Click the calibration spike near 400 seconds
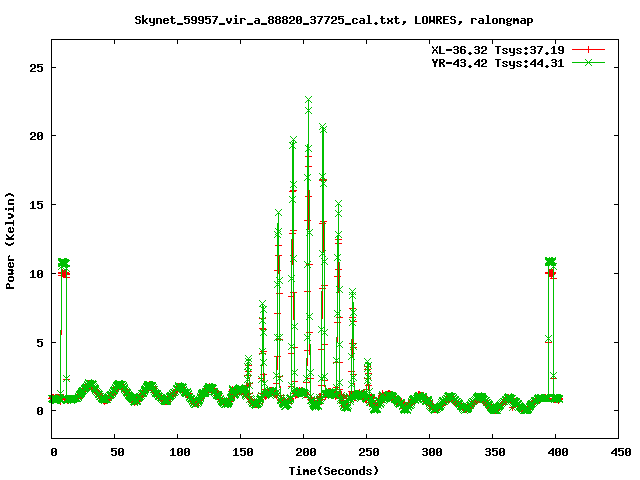This screenshot has width=640, height=480. click(551, 327)
